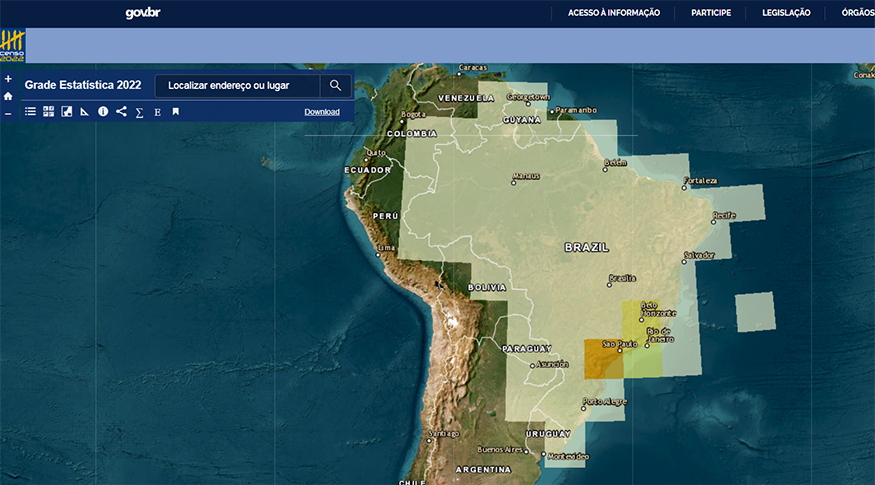
Task: Click the ARGENTINA country label
Action: point(483,469)
